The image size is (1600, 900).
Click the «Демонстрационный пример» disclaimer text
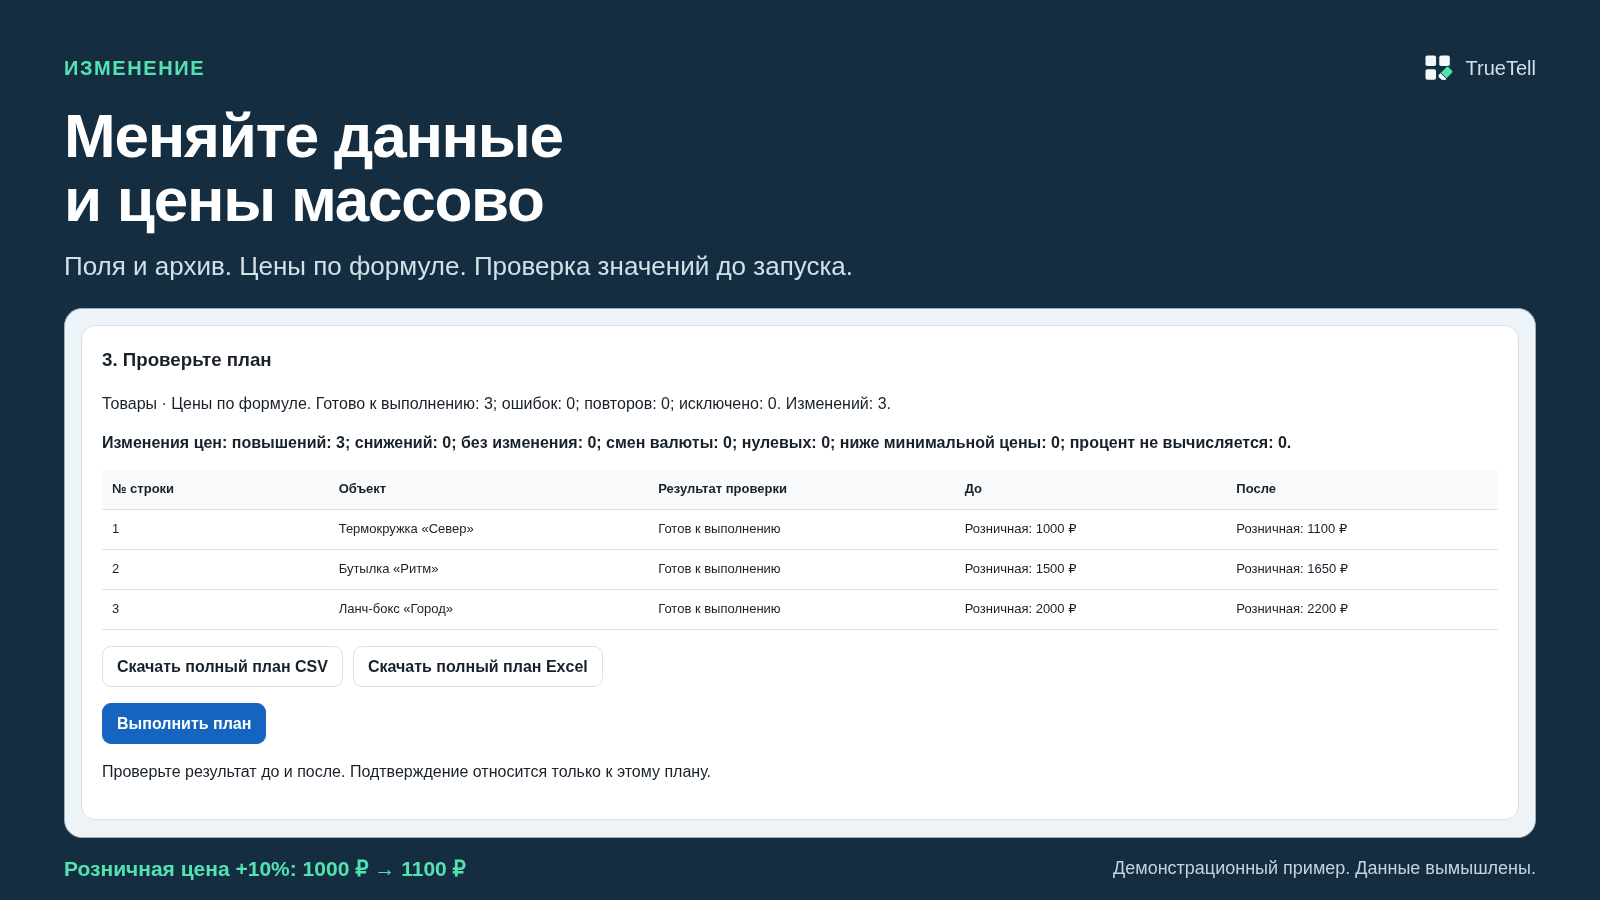pyautogui.click(x=1324, y=868)
